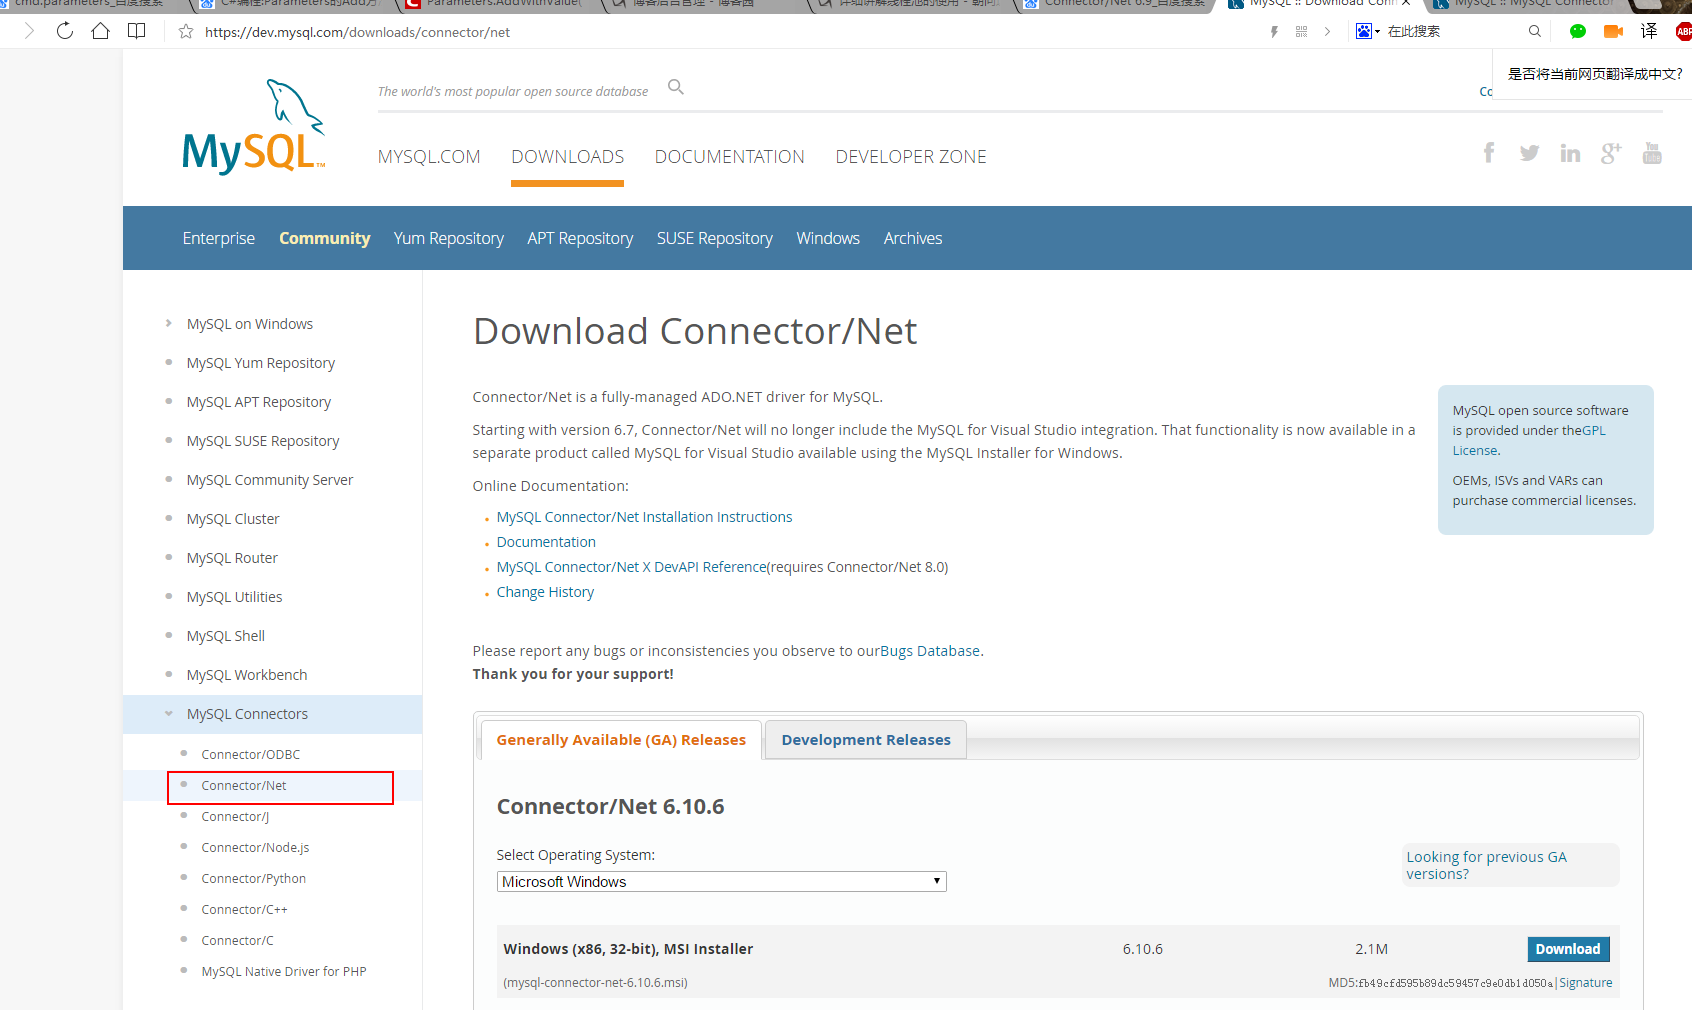Click the address bar URL field

tap(730, 32)
